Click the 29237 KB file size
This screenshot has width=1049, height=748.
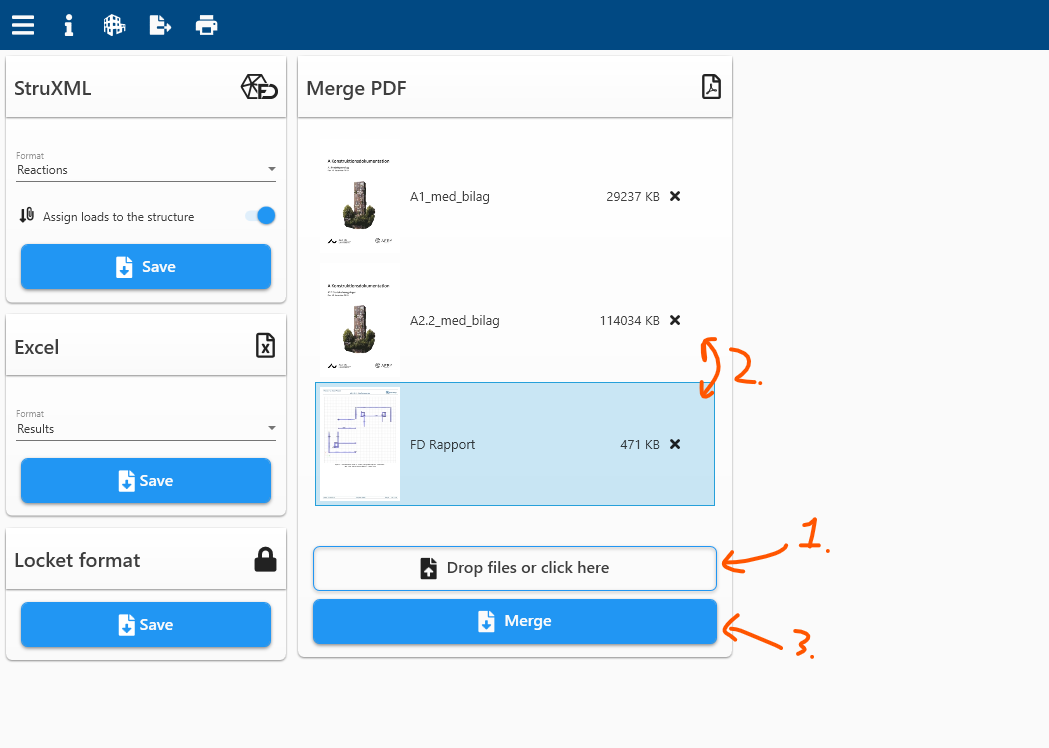pos(633,197)
